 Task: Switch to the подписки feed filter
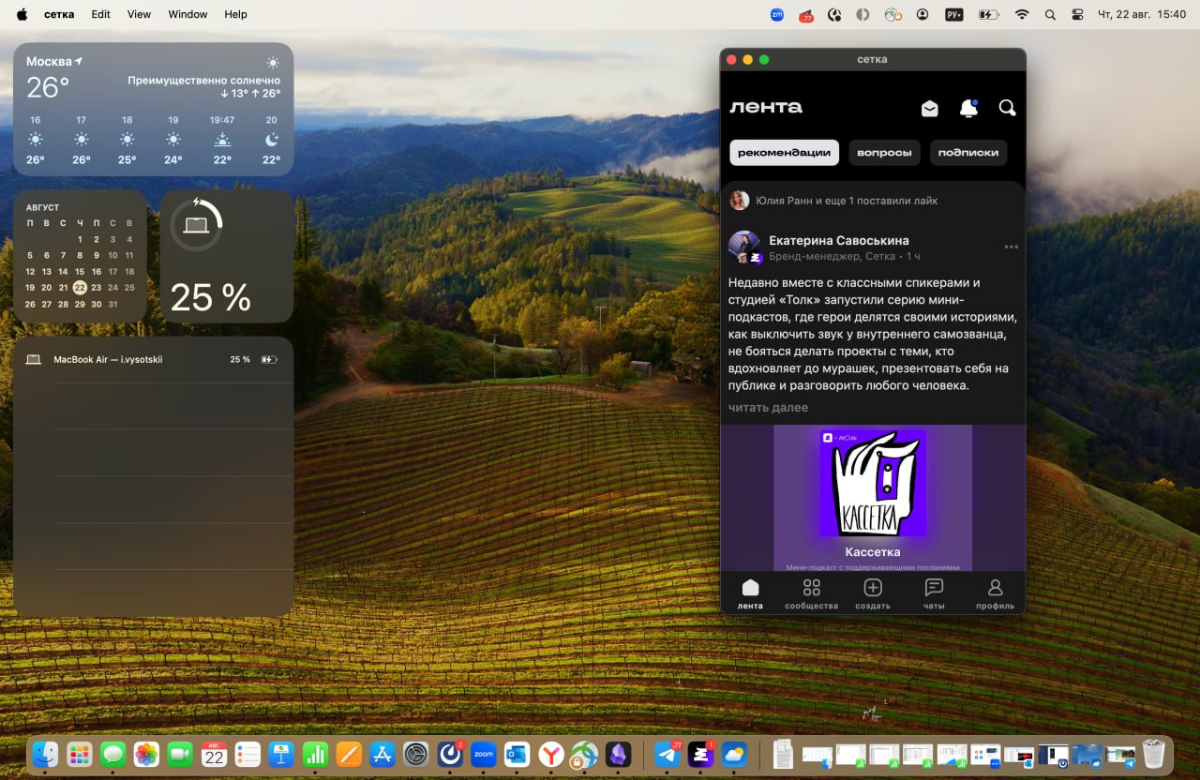point(968,153)
